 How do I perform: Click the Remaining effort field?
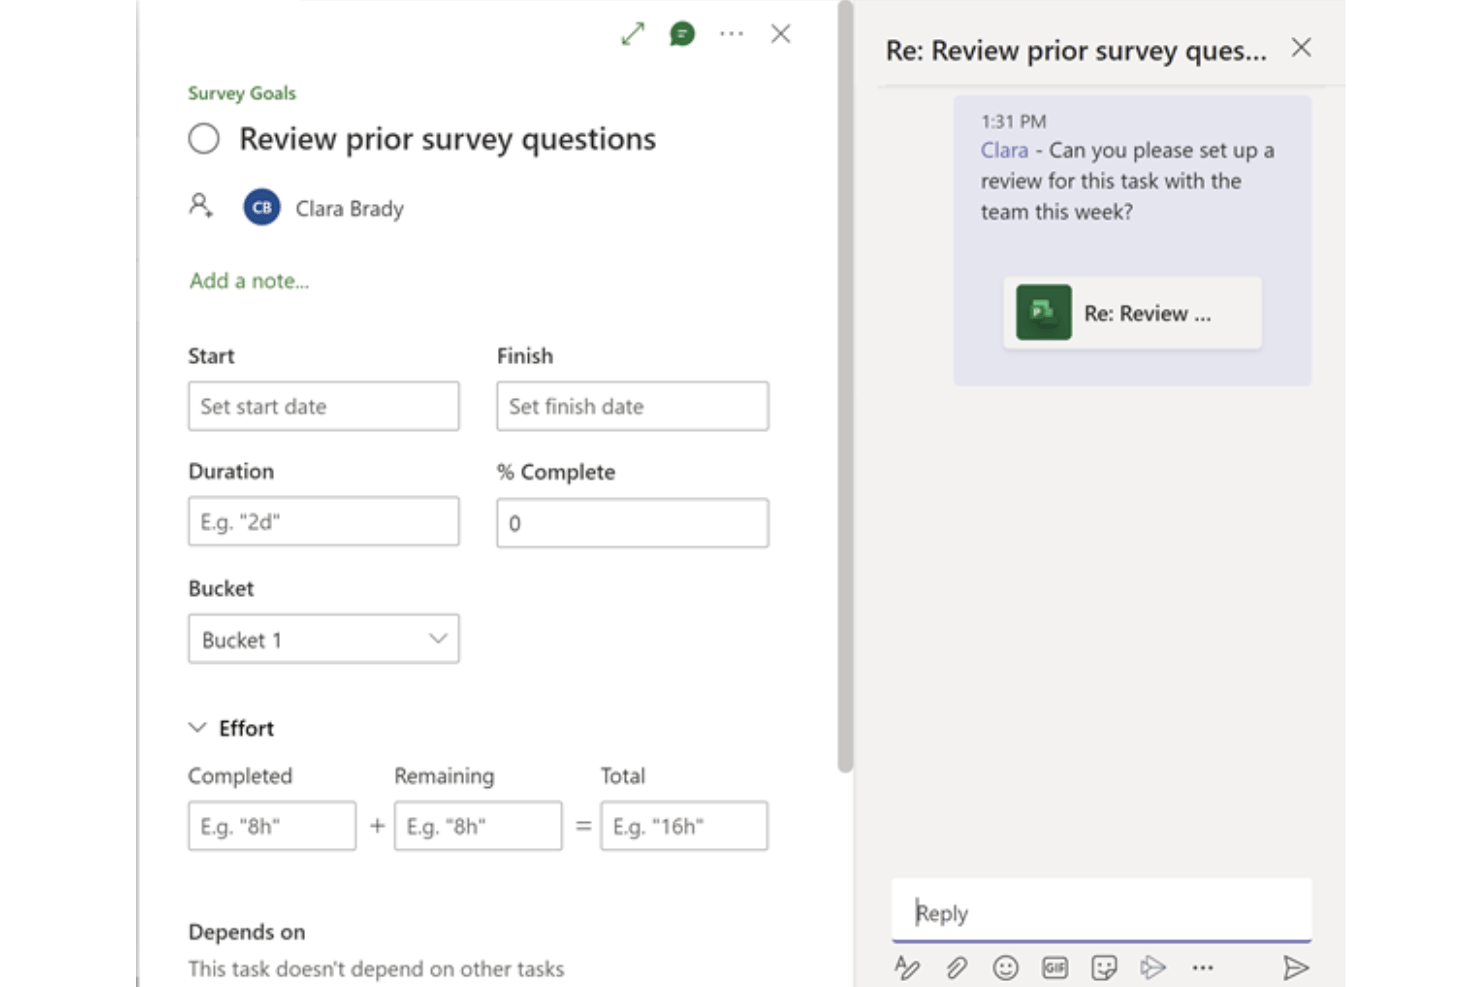pos(478,826)
